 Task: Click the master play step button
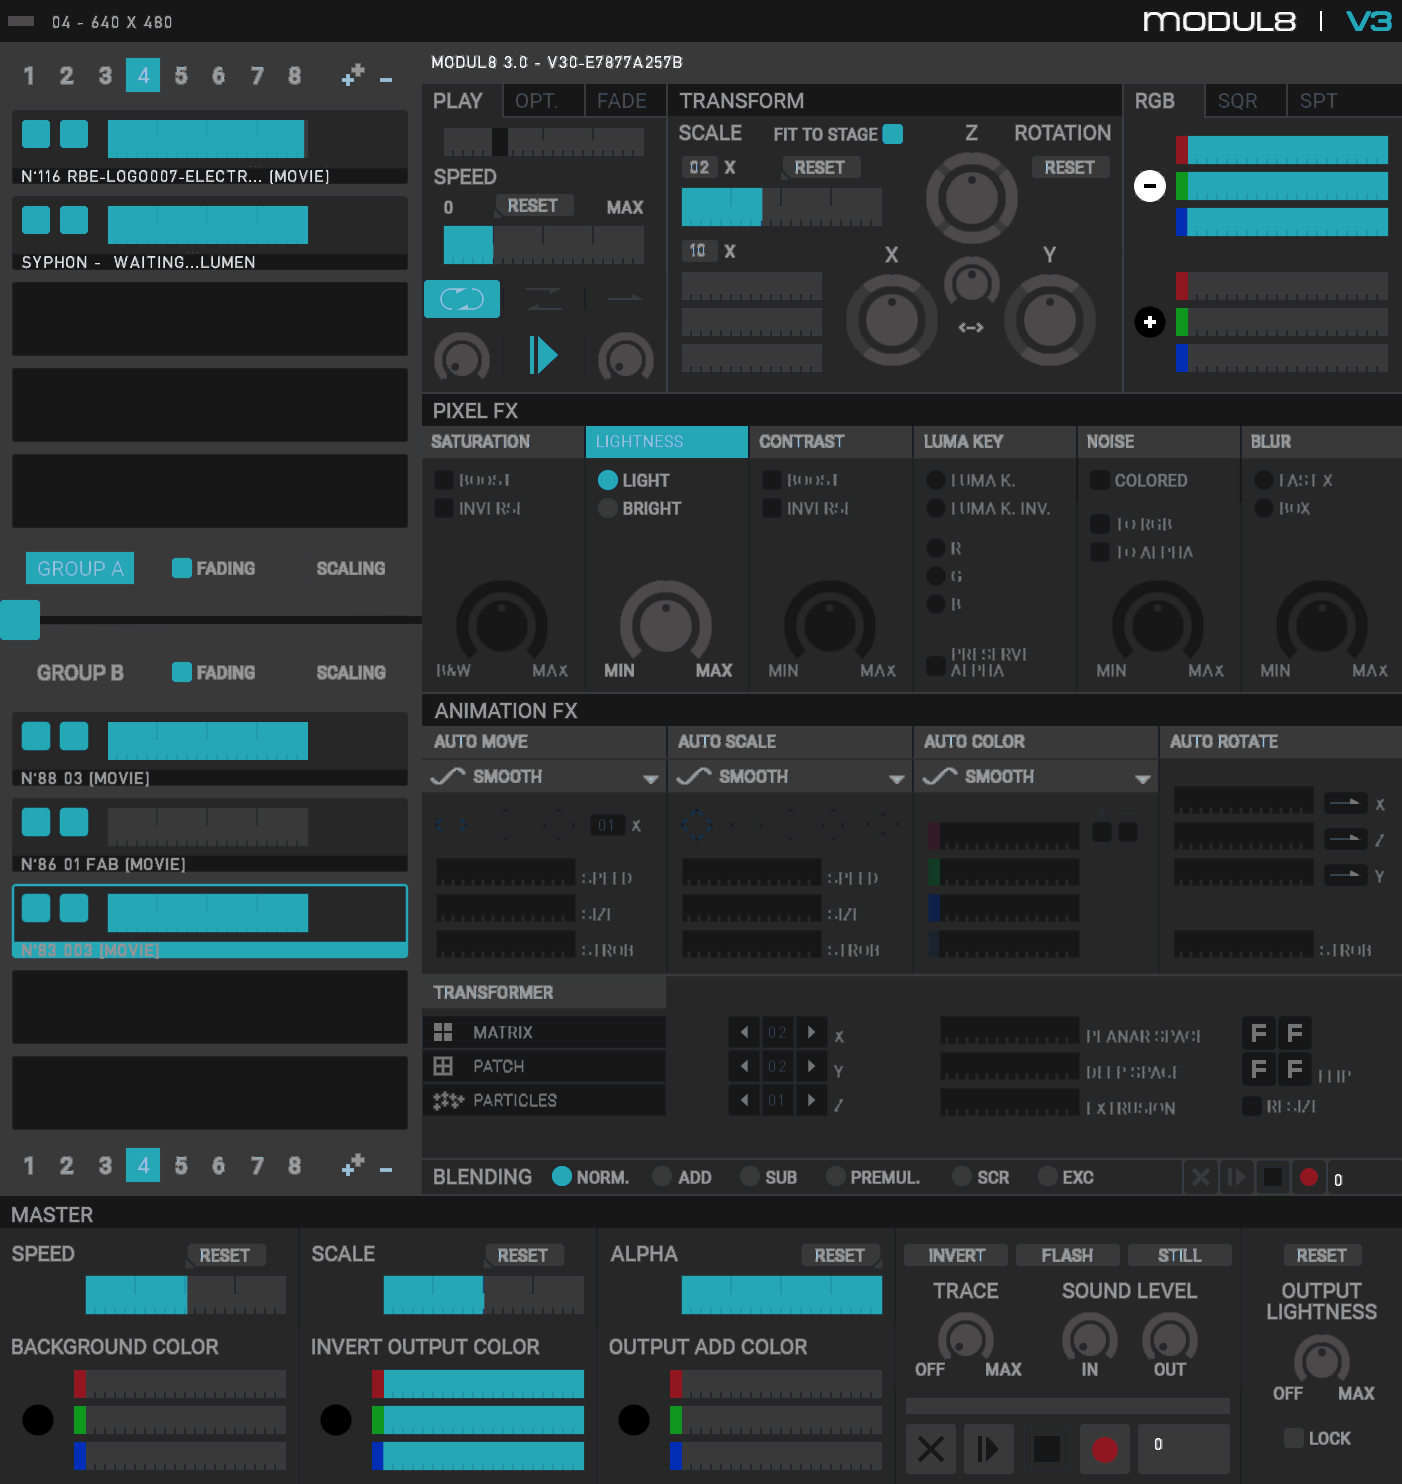[988, 1449]
